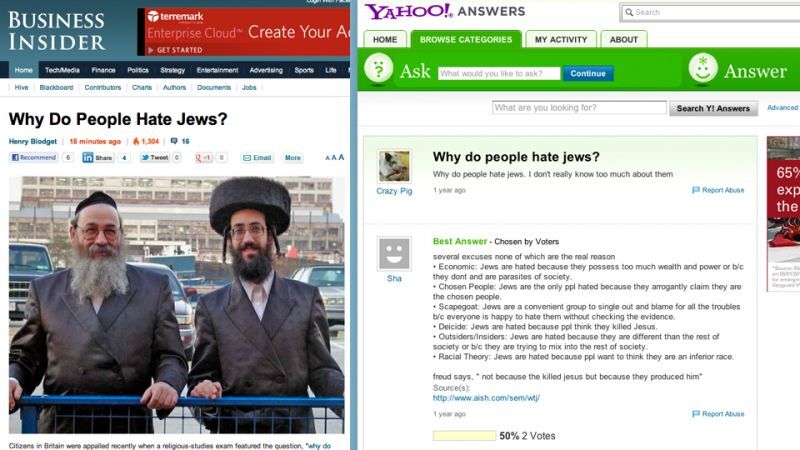
Task: Click the Facebook Recommend icon button
Action: click(x=34, y=158)
